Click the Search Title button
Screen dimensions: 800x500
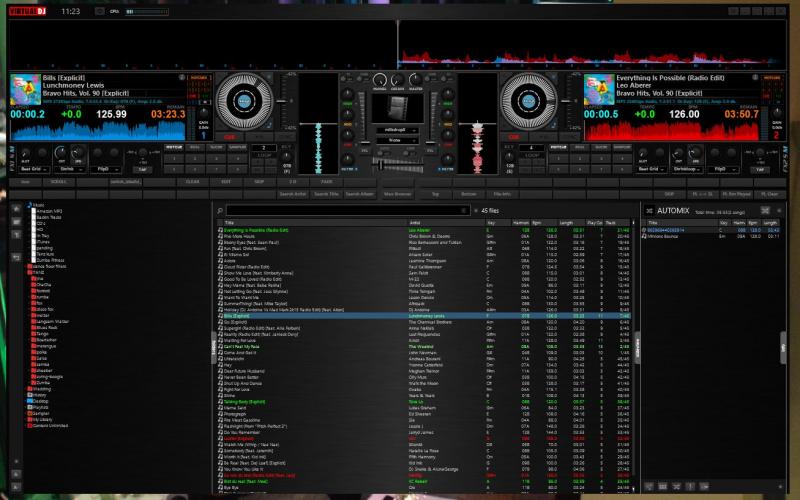tap(327, 194)
